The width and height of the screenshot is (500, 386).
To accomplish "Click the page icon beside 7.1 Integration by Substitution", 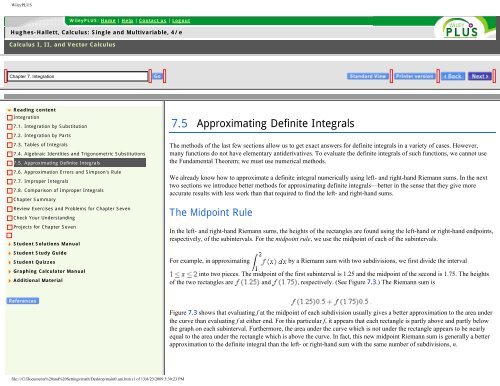I will click(x=10, y=127).
